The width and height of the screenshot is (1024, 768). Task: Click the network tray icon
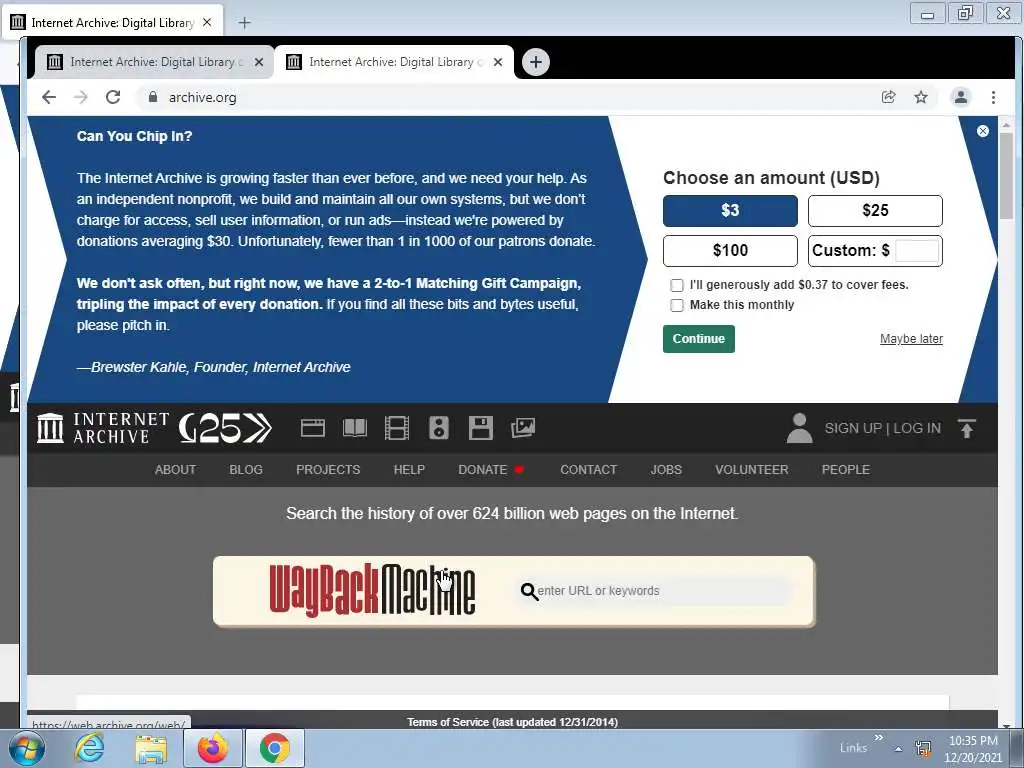pyautogui.click(x=923, y=749)
